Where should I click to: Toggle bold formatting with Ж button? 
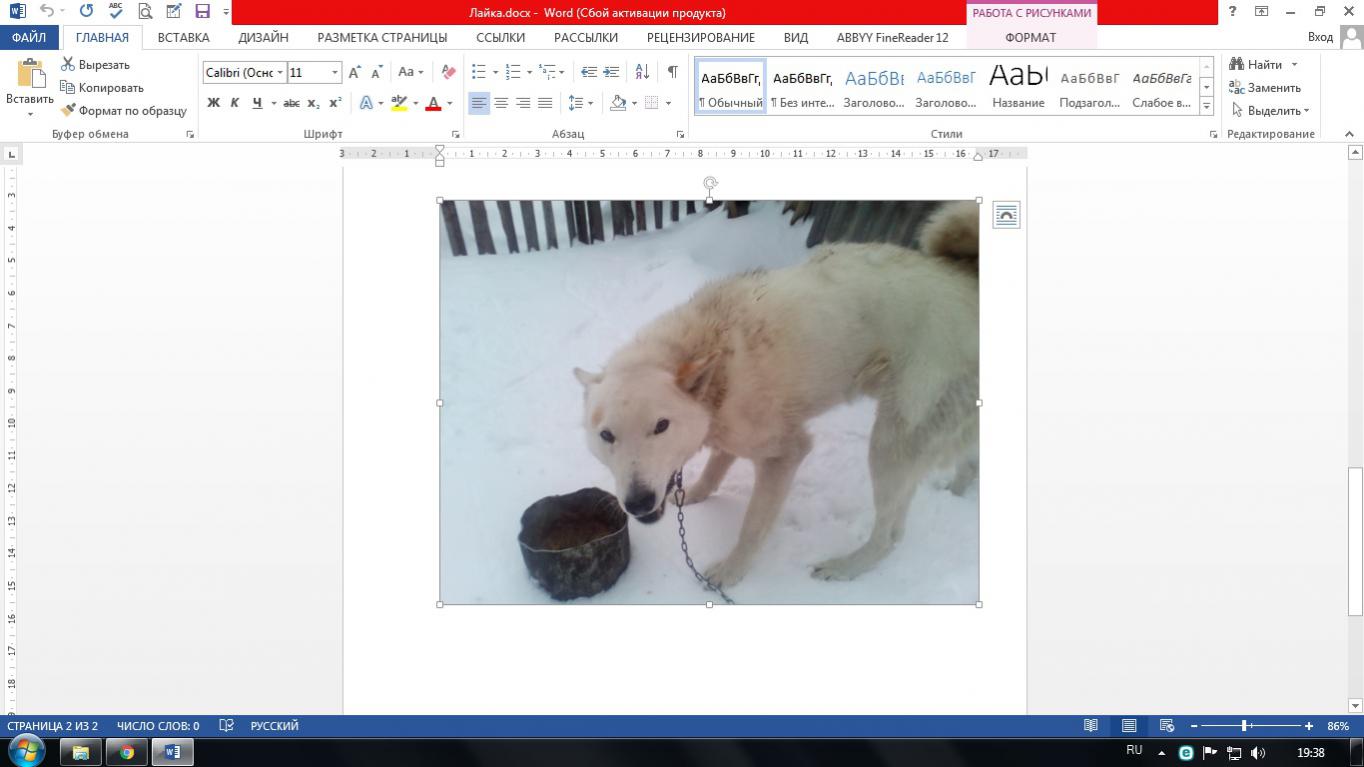click(213, 103)
